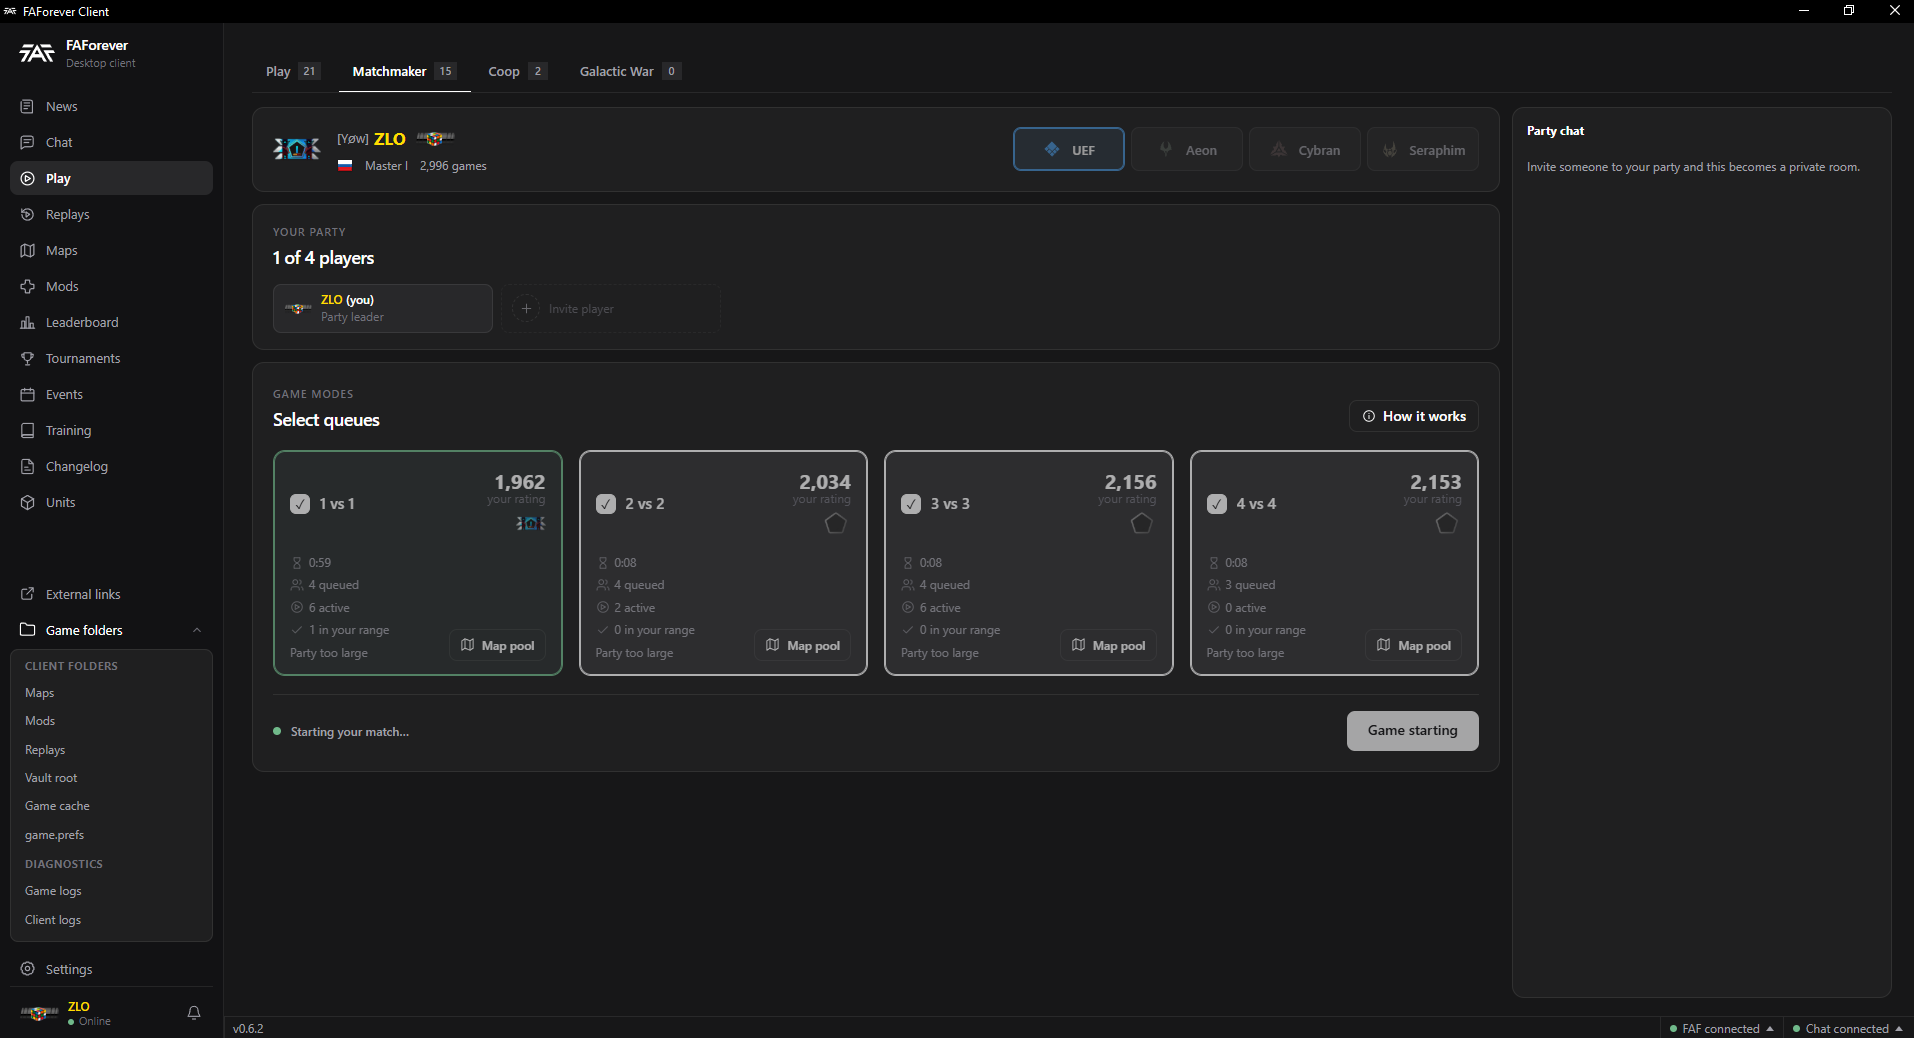Click the Game folders folder icon
Image resolution: width=1914 pixels, height=1038 pixels.
point(28,630)
